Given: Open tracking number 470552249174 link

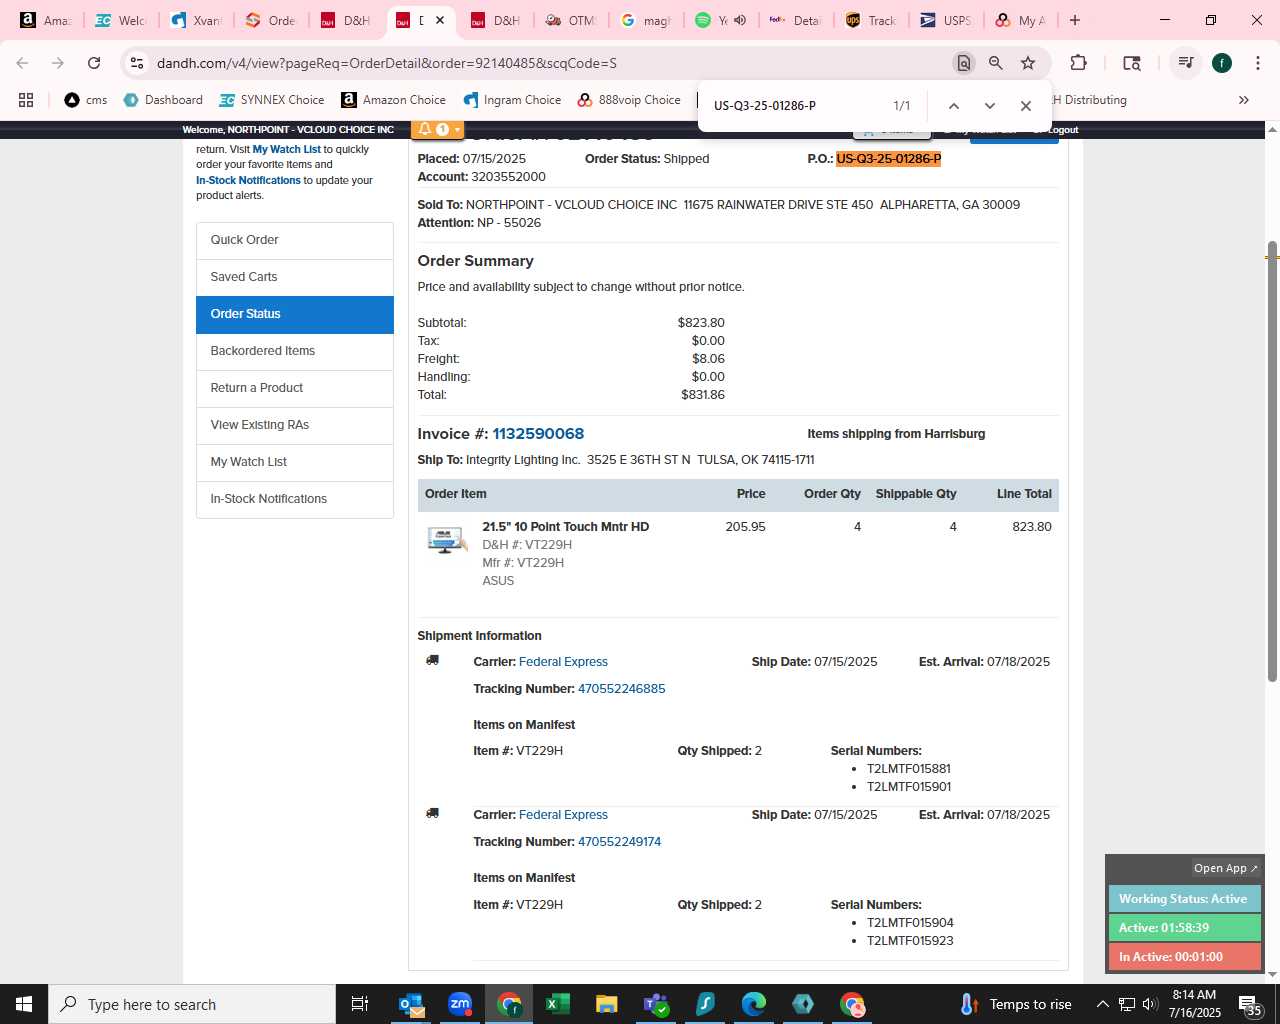Looking at the screenshot, I should tap(619, 842).
